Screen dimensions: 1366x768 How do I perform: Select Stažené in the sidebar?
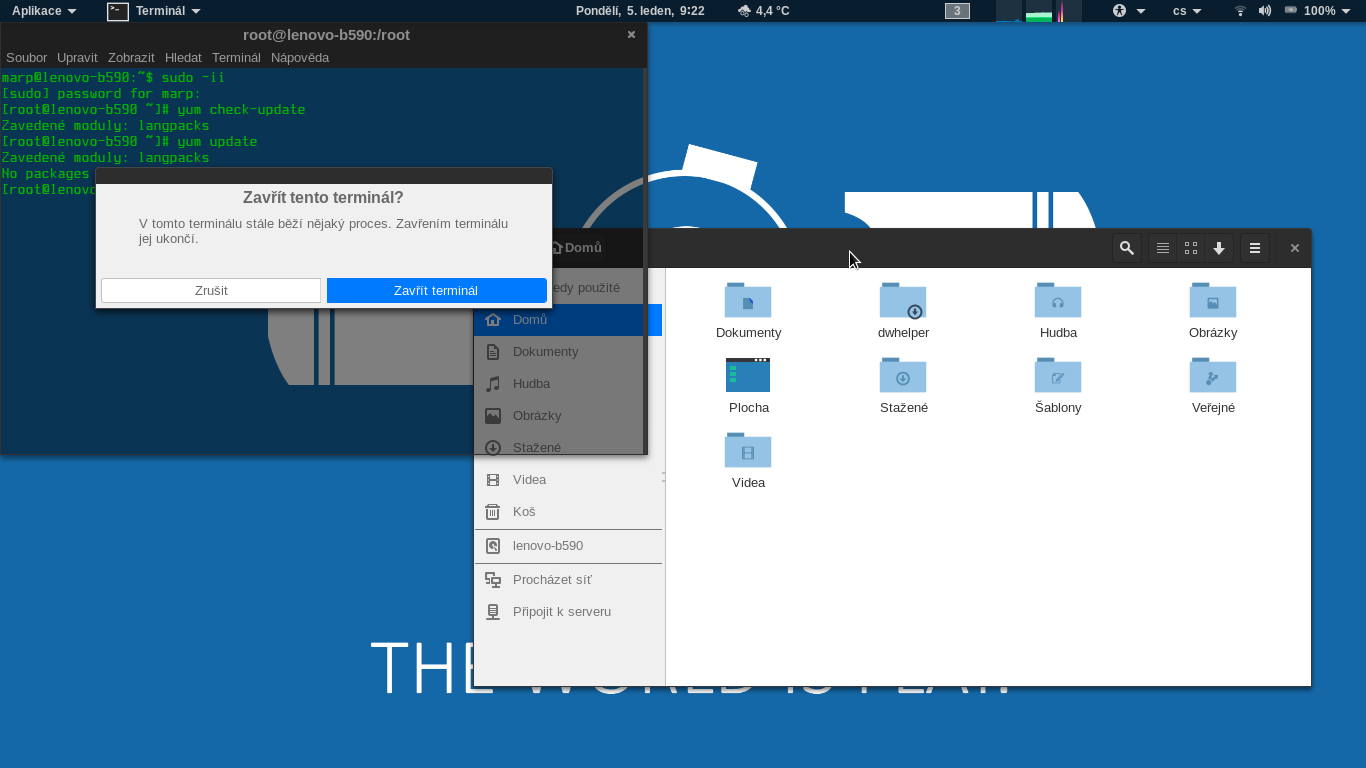(x=567, y=448)
